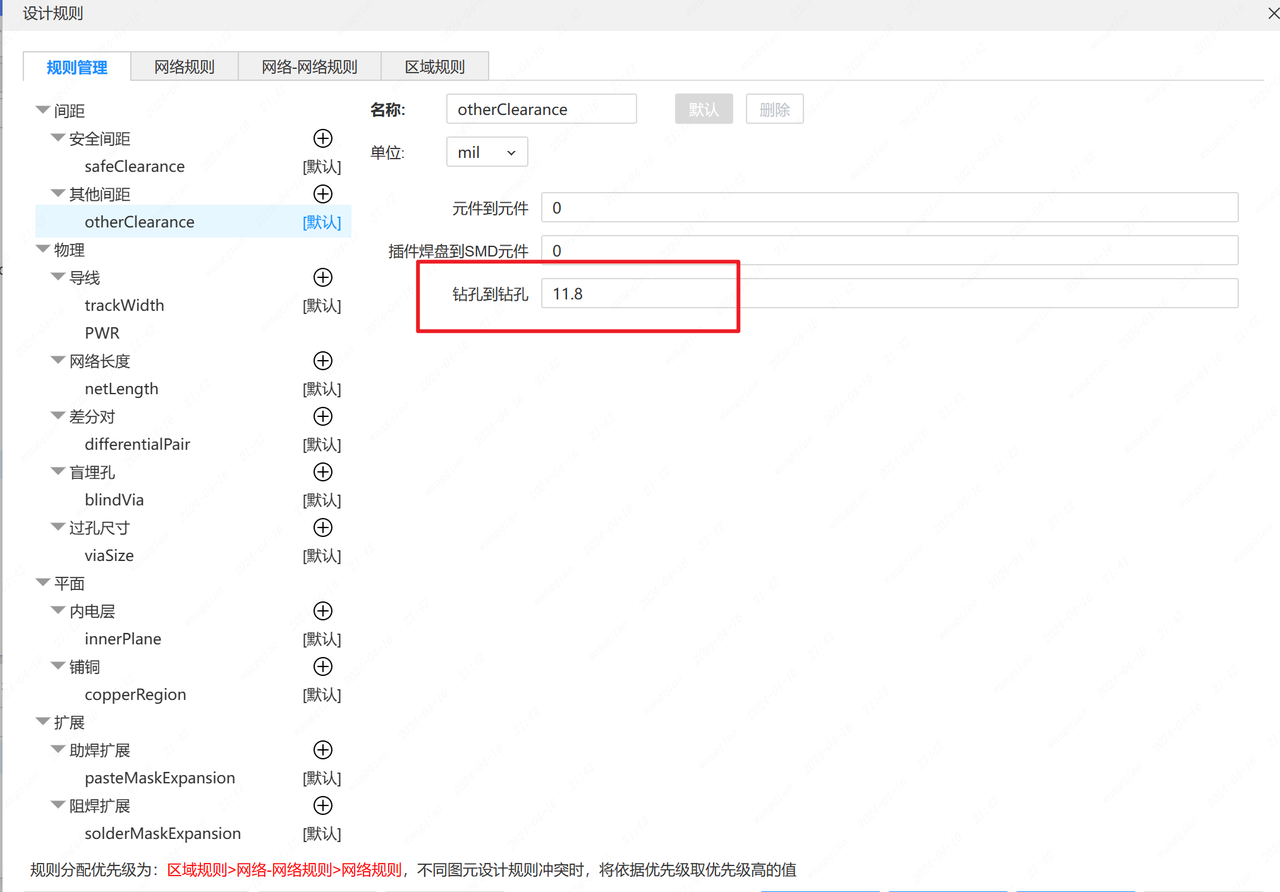Click [默认] tag beside trackWidth

pos(322,306)
